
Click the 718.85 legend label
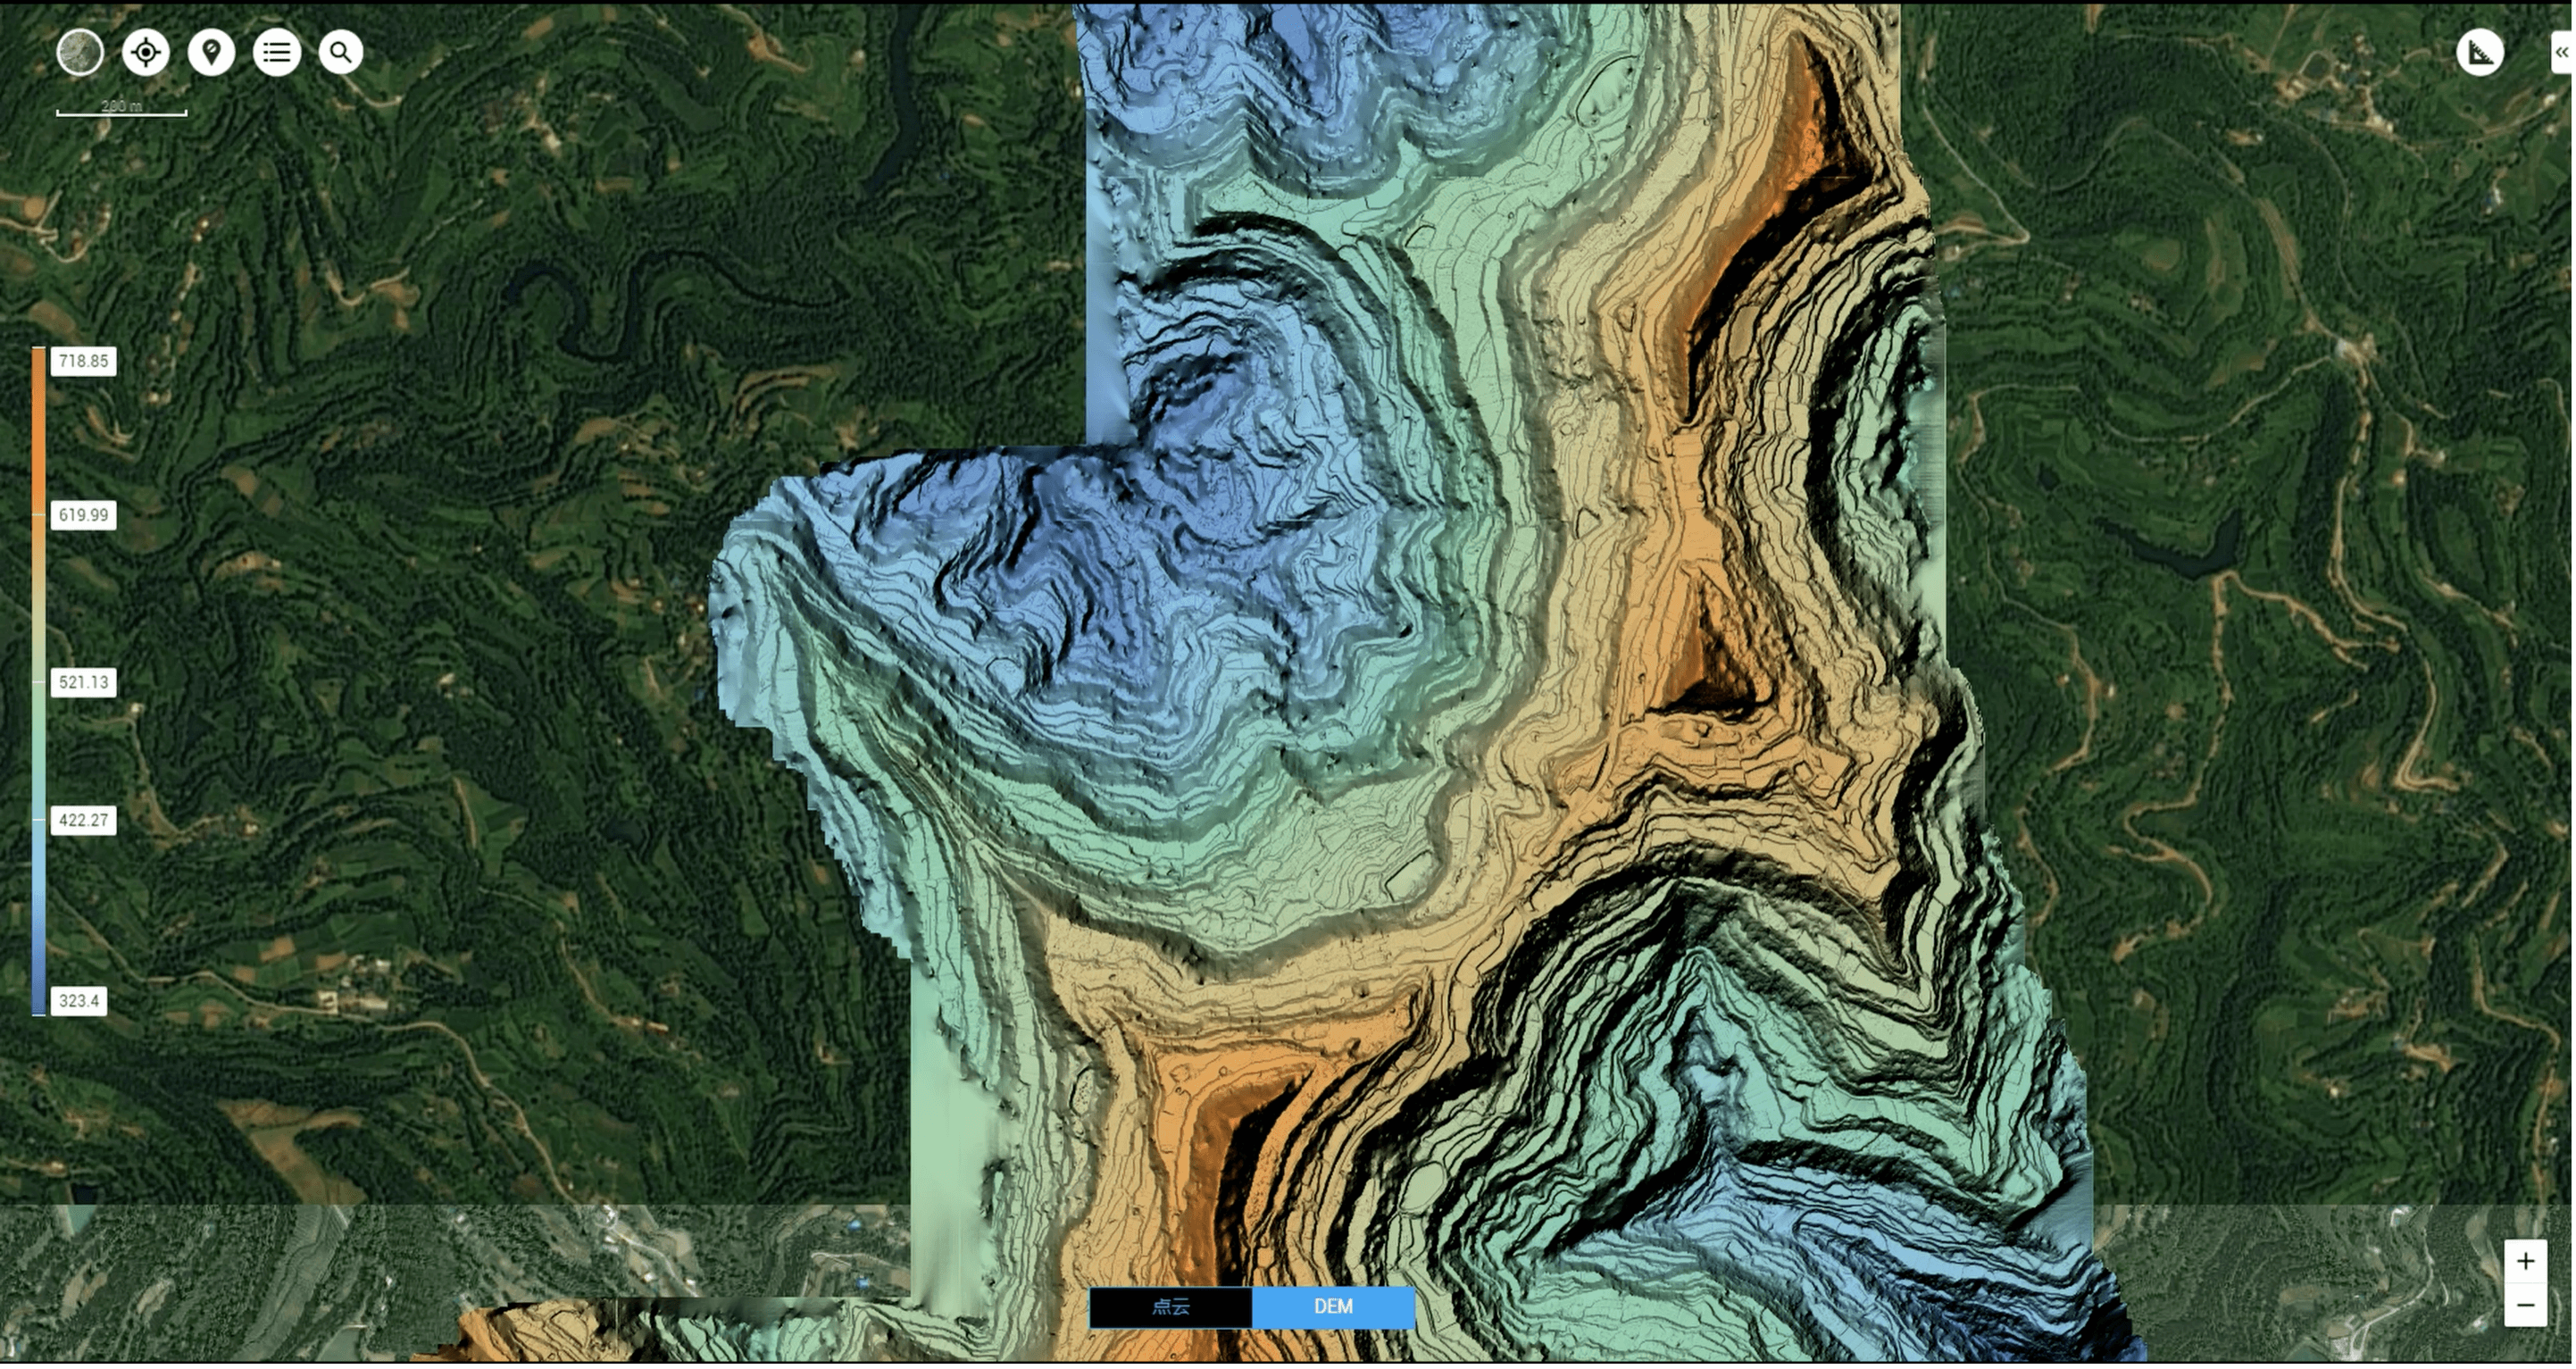click(x=83, y=361)
